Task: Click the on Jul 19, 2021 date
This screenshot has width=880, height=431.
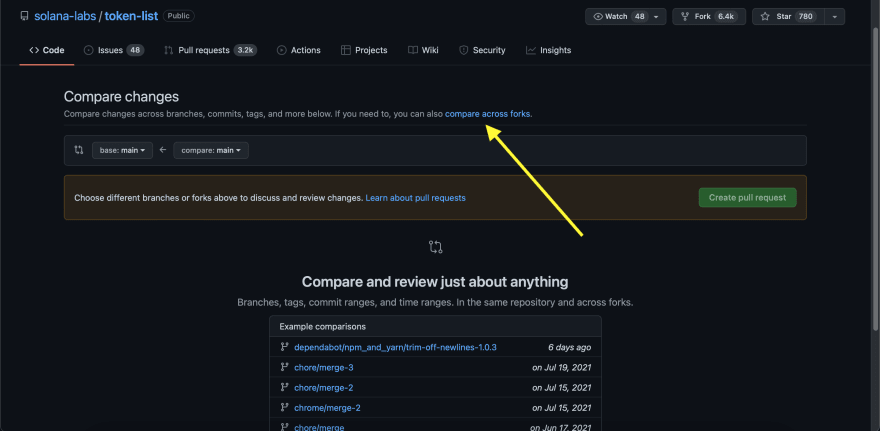Action: [562, 368]
